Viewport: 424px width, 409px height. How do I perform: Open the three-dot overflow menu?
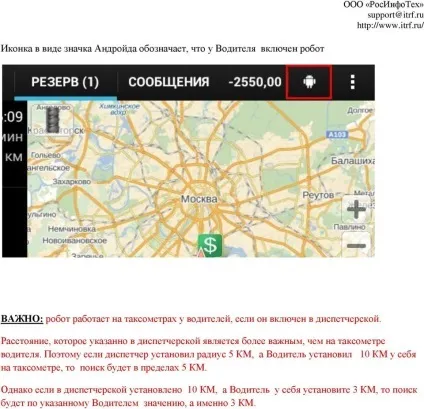coord(353,82)
